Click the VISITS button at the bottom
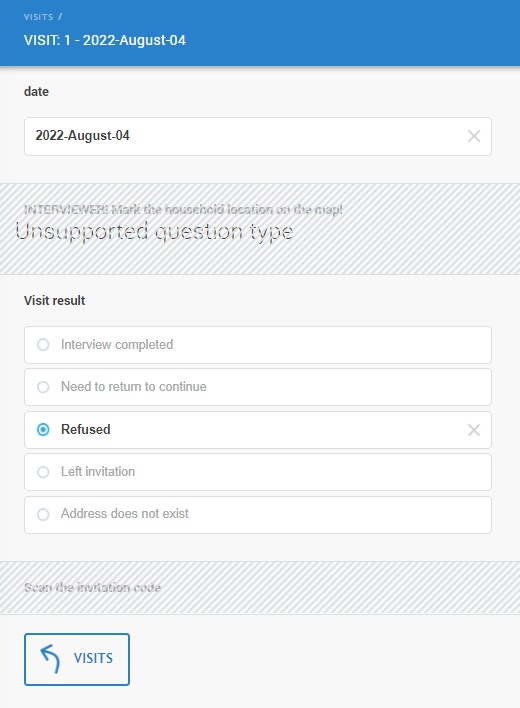Screen dimensions: 520x708 [x=77, y=659]
